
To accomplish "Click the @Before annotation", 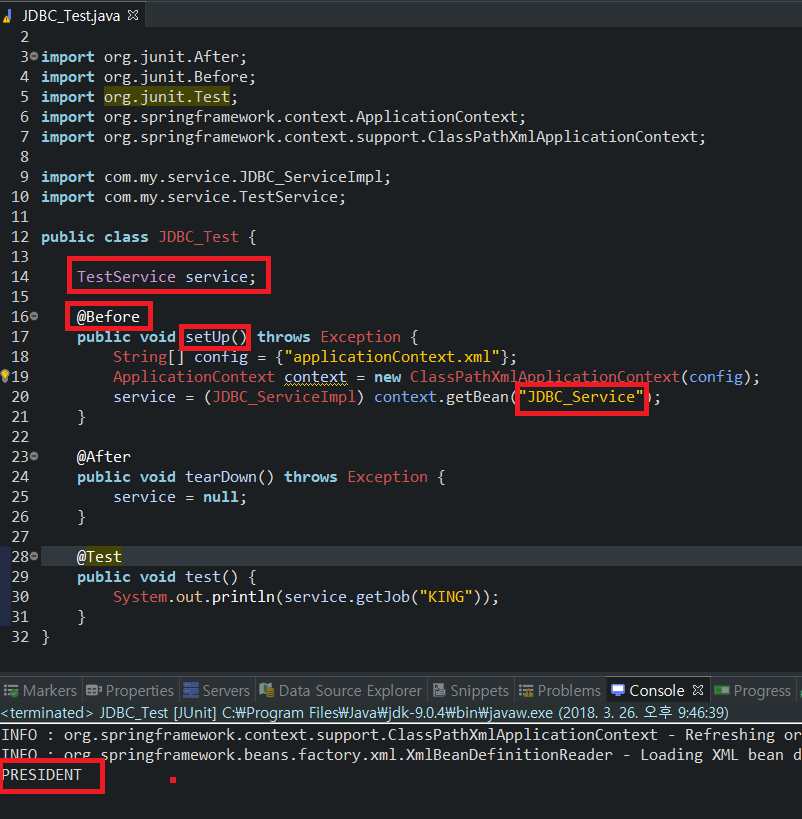I will [x=108, y=317].
